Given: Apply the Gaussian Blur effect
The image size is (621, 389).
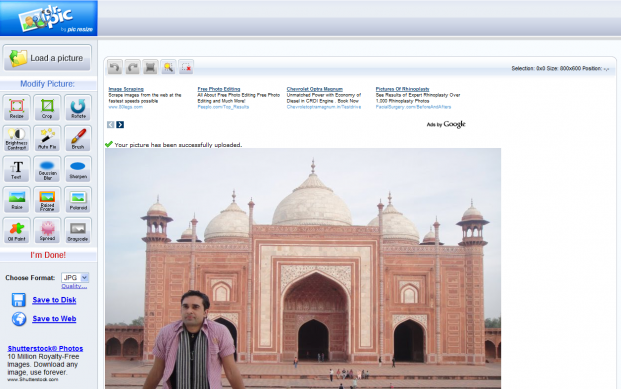Looking at the screenshot, I should 47,169.
